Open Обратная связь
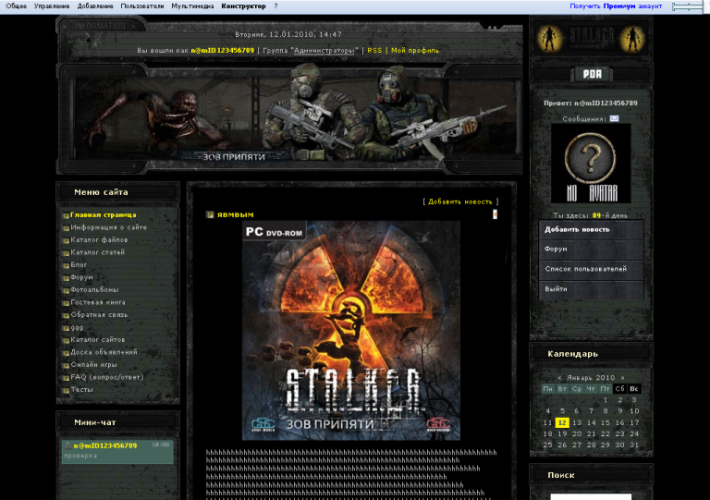Image resolution: width=710 pixels, height=500 pixels. [x=99, y=315]
